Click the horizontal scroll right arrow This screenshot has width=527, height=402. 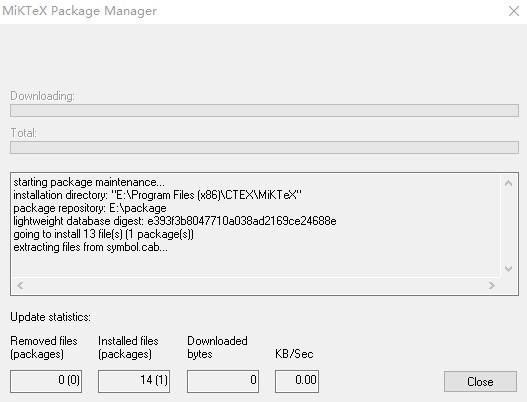pyautogui.click(x=492, y=285)
